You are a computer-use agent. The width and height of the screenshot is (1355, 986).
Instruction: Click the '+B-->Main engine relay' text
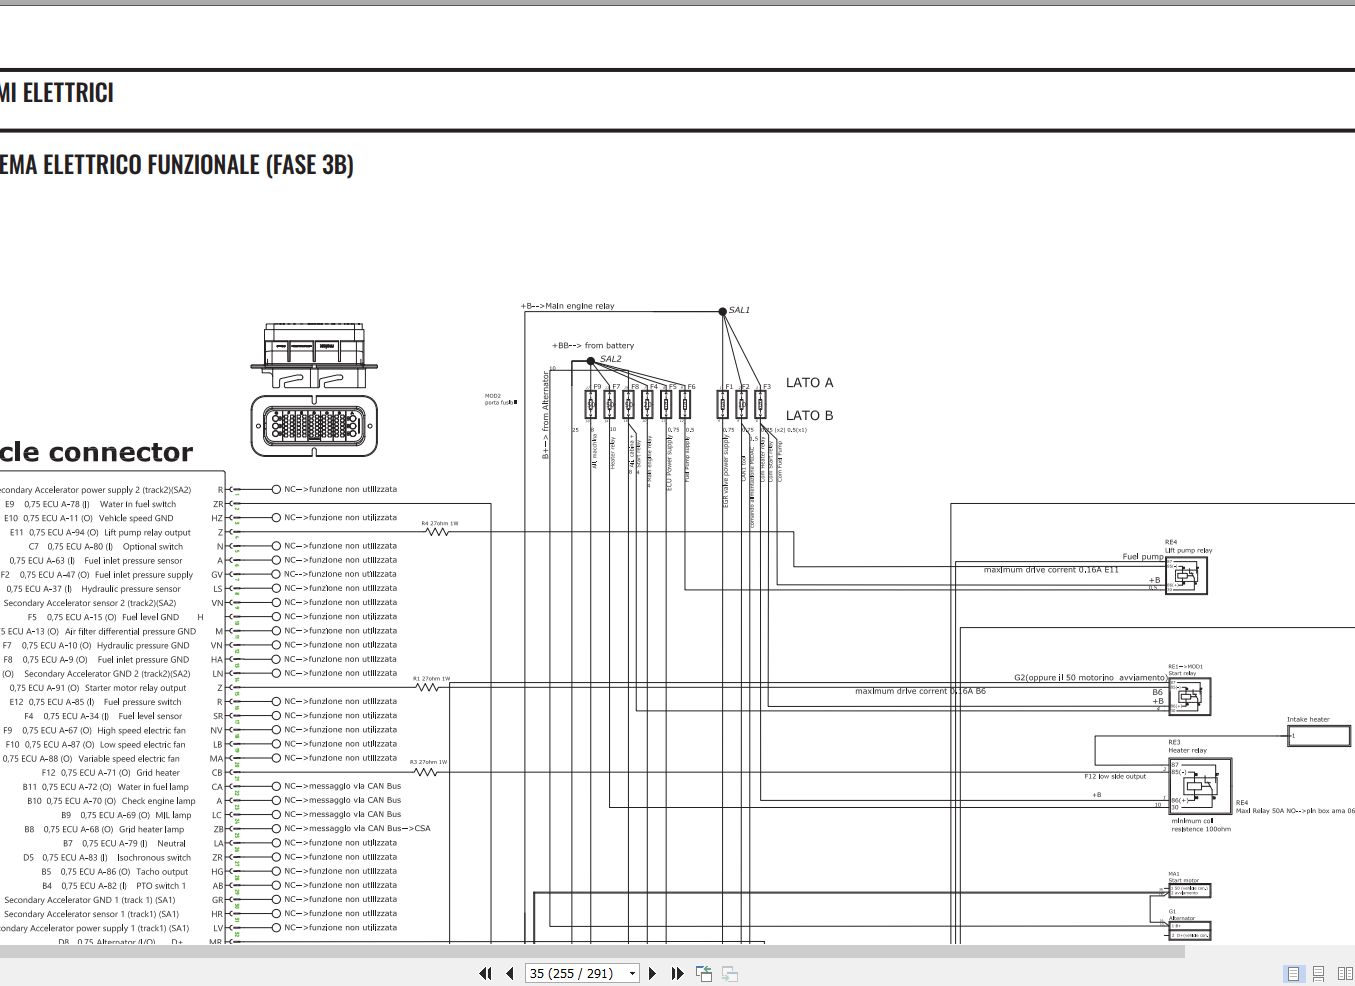(x=567, y=306)
